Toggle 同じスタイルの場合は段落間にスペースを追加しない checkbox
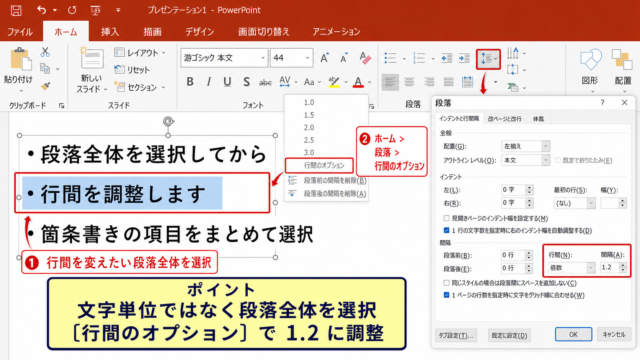Screen dimensions: 640x360 tap(447, 282)
